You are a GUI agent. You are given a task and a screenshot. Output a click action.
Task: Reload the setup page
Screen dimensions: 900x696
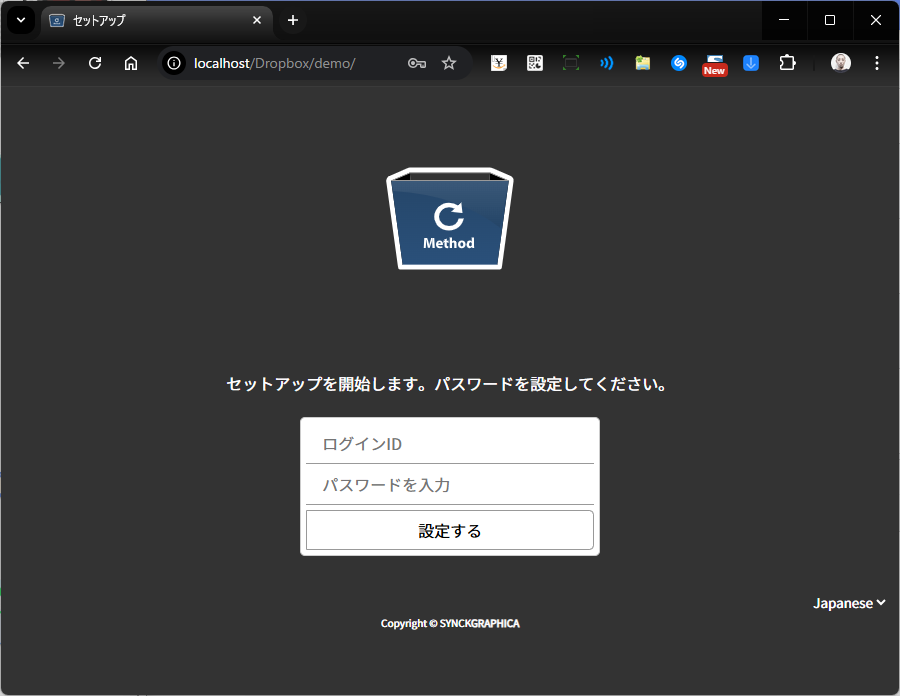point(95,63)
